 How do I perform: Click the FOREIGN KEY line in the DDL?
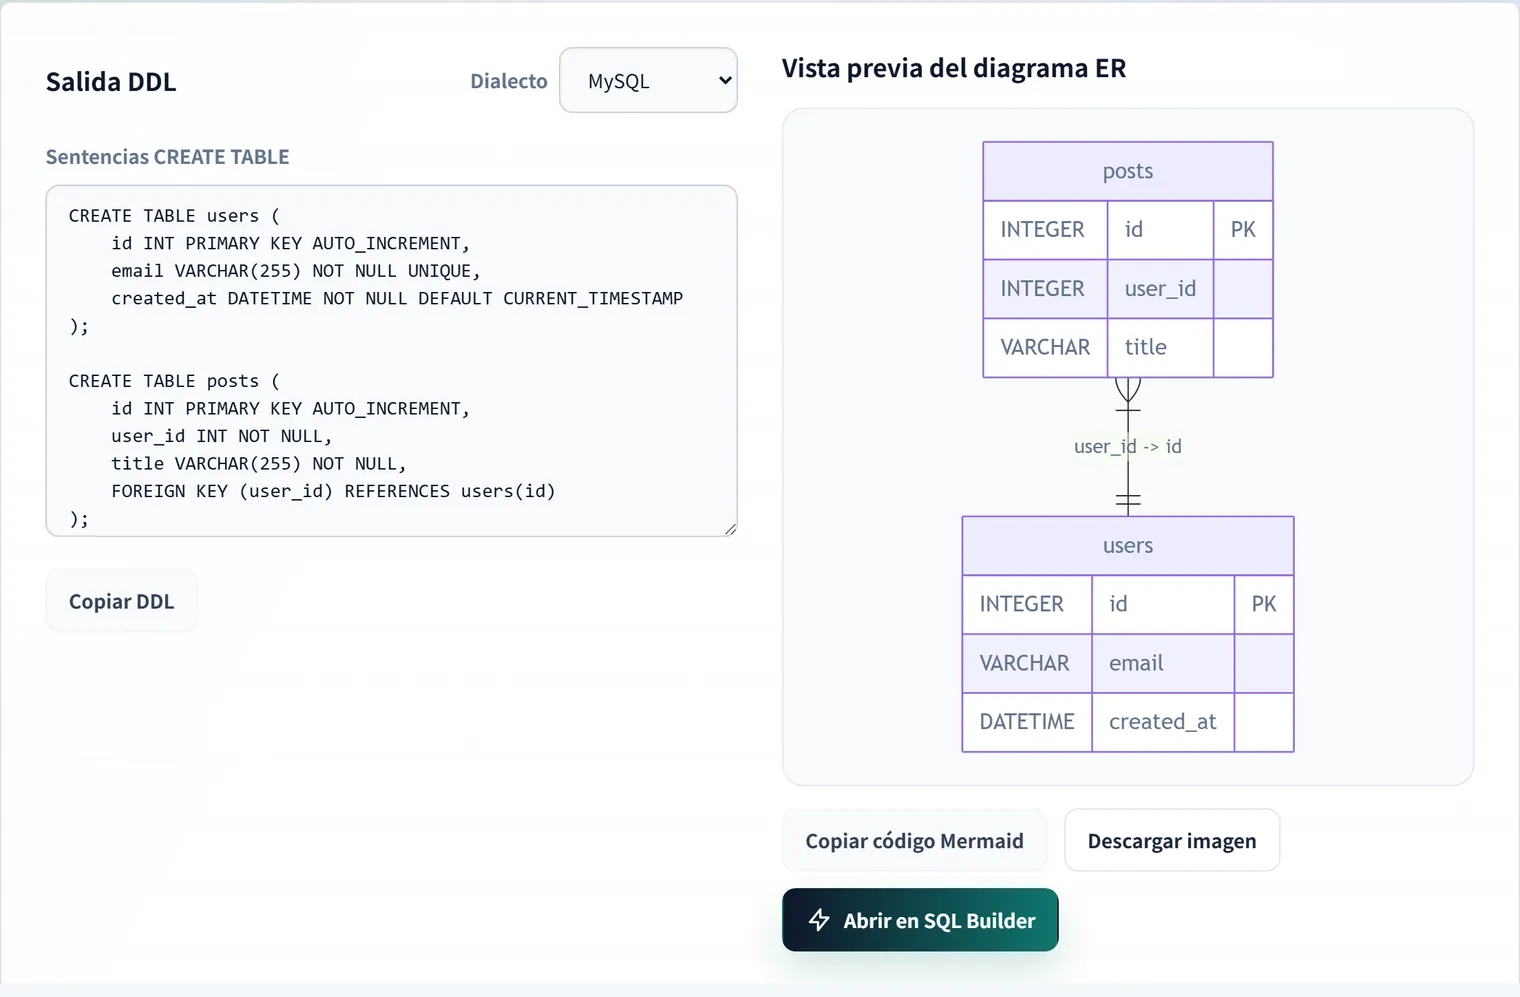click(333, 491)
